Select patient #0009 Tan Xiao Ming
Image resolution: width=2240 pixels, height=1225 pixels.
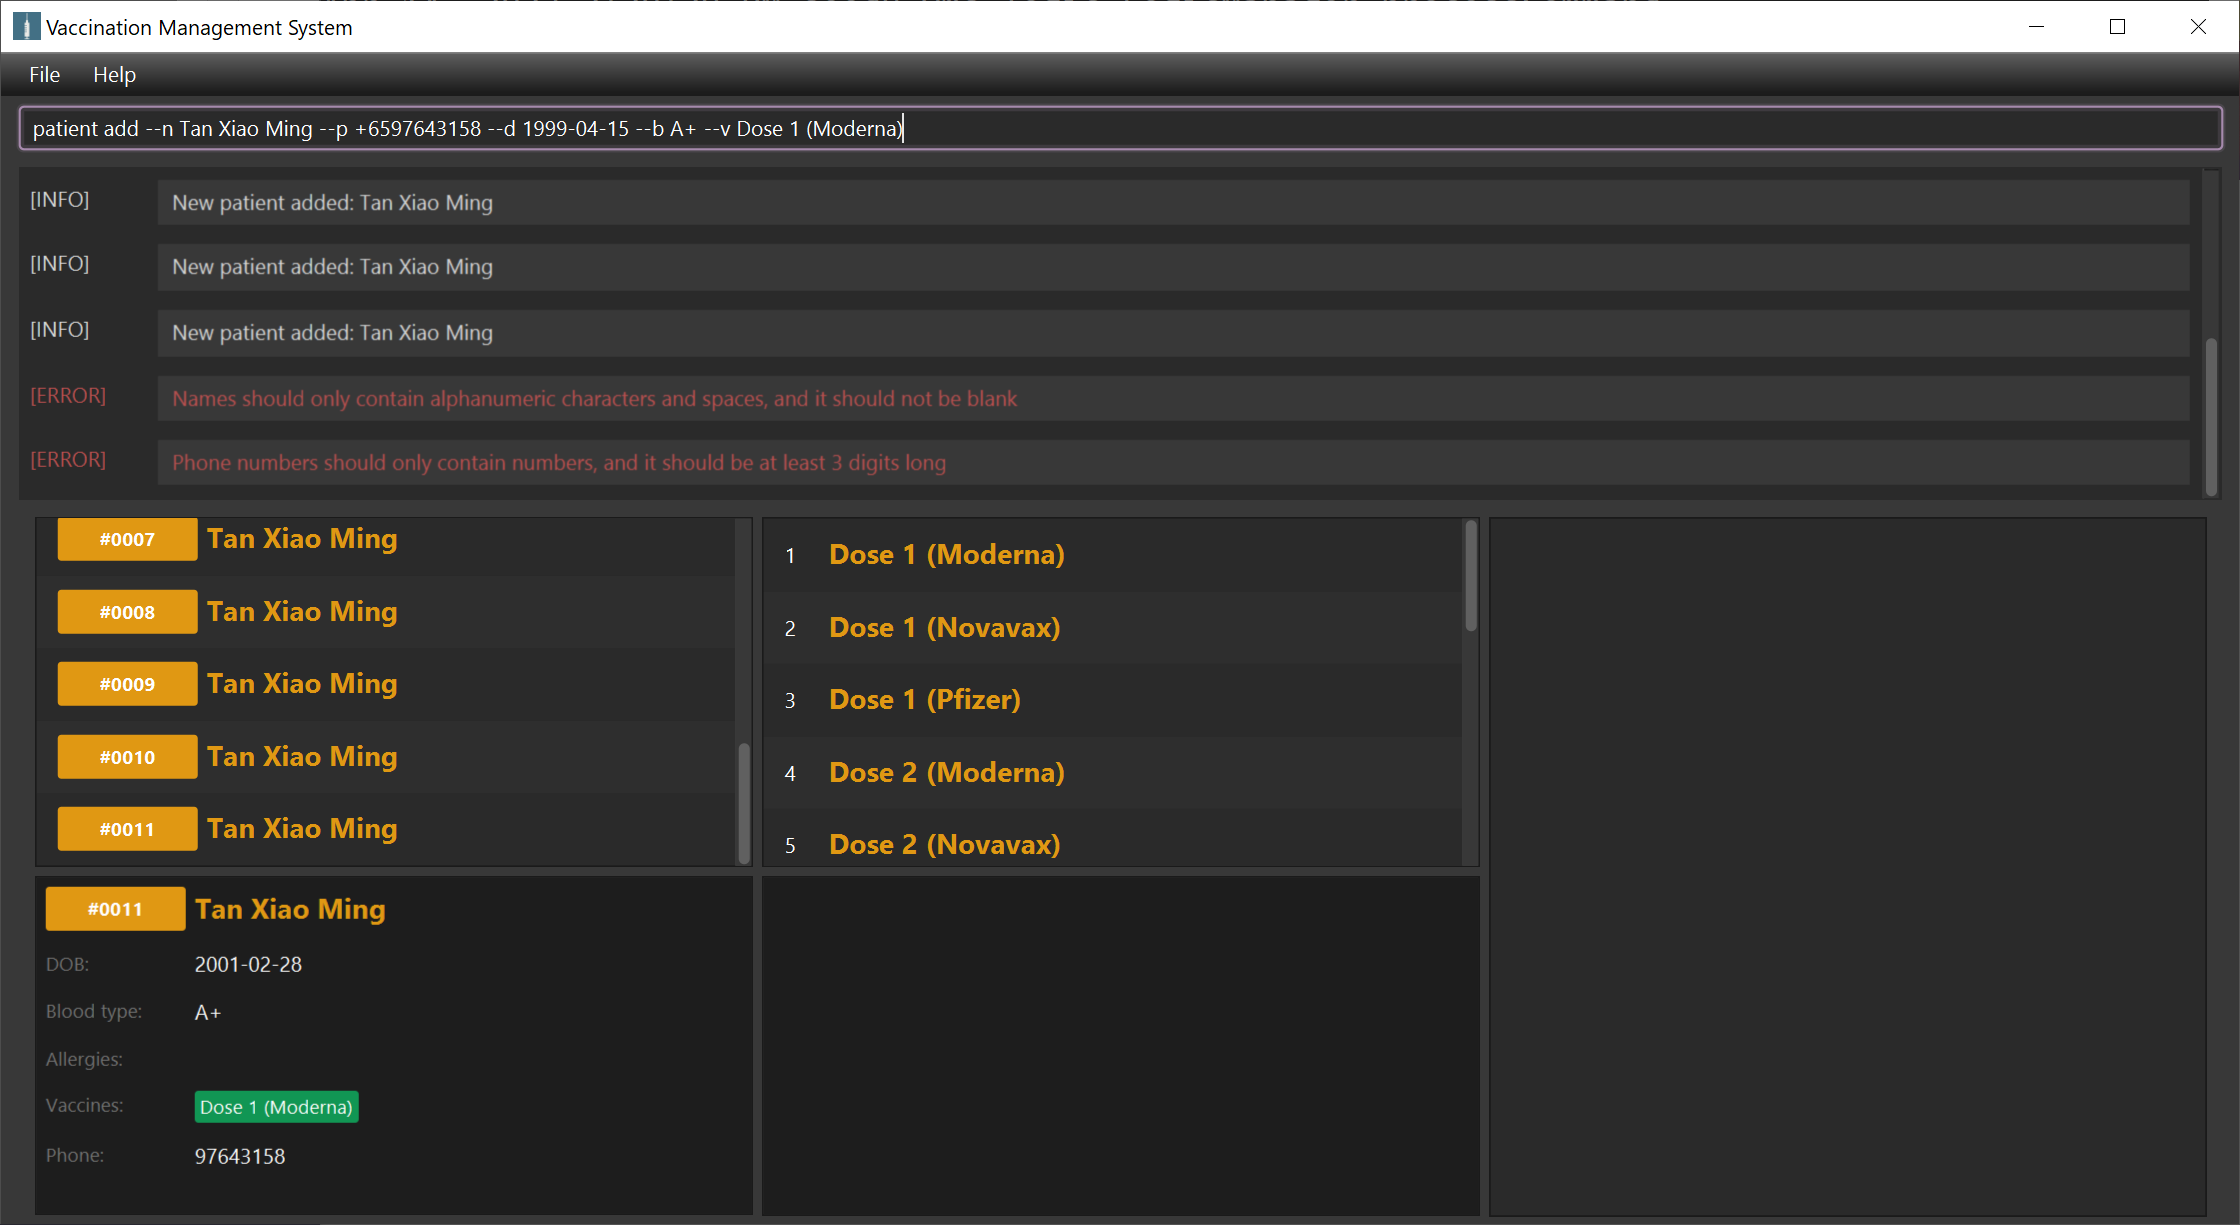click(301, 684)
